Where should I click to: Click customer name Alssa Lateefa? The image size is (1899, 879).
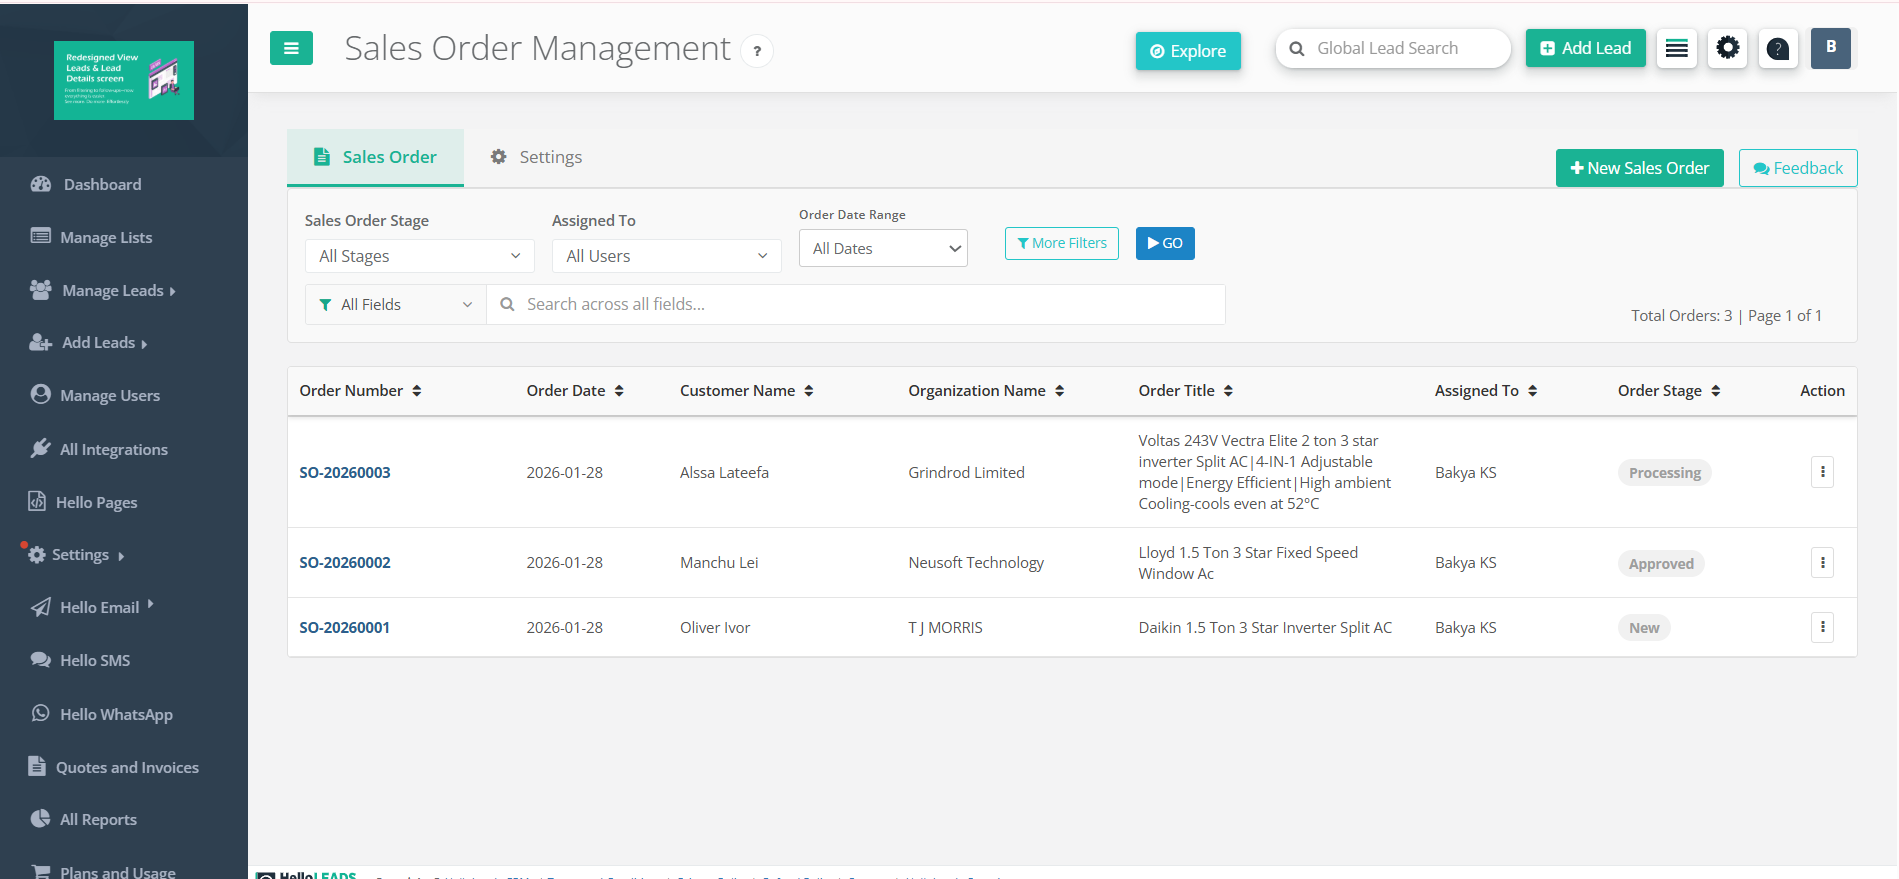click(724, 473)
